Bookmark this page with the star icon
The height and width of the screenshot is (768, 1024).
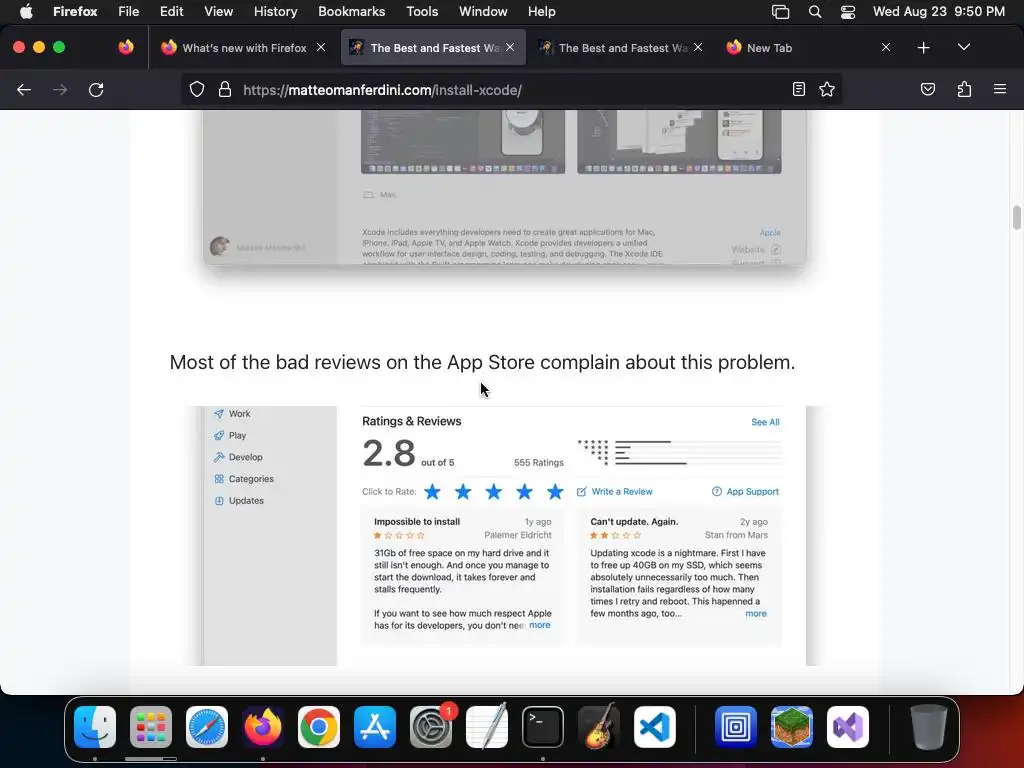[827, 89]
